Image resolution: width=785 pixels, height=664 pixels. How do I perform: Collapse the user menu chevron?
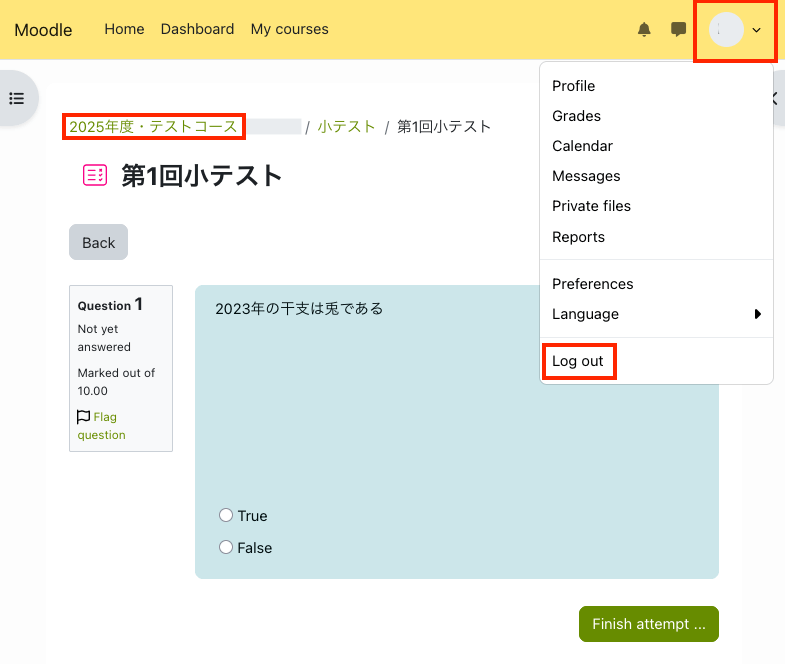[x=757, y=30]
